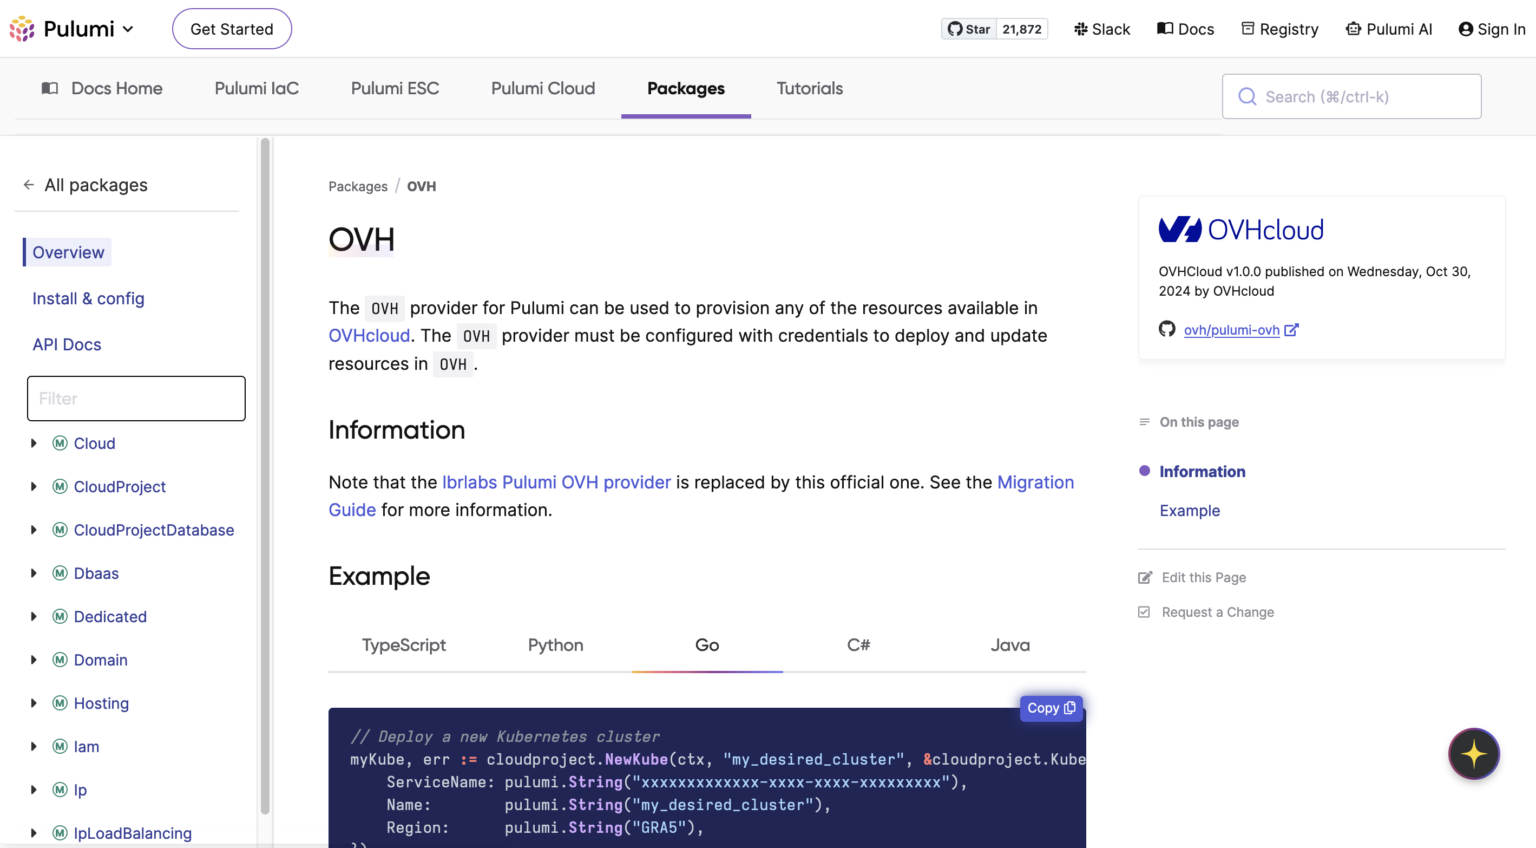The height and width of the screenshot is (848, 1536).
Task: Click the Pulumi AI sparkle assistant button
Action: [1473, 754]
